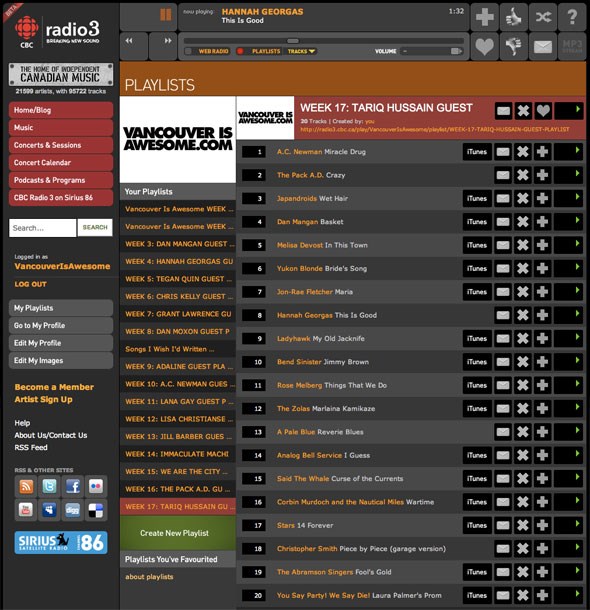Skip forward to the next track
The width and height of the screenshot is (590, 610).
pyautogui.click(x=168, y=41)
